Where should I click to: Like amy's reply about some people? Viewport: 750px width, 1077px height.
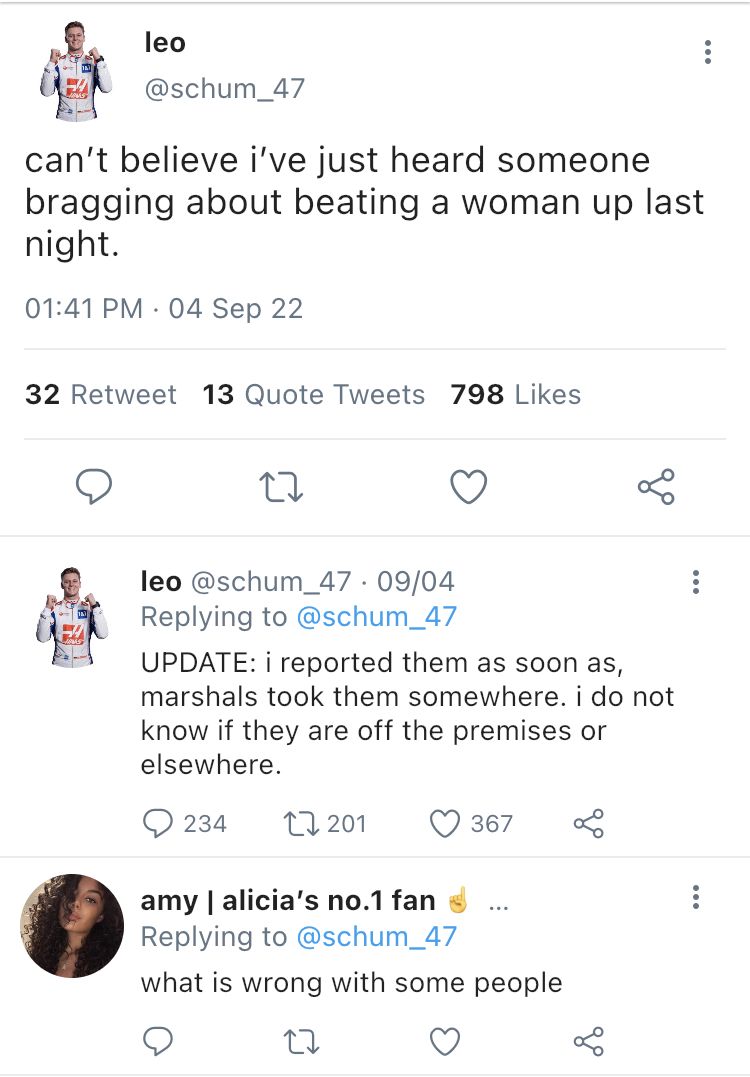coord(444,1041)
